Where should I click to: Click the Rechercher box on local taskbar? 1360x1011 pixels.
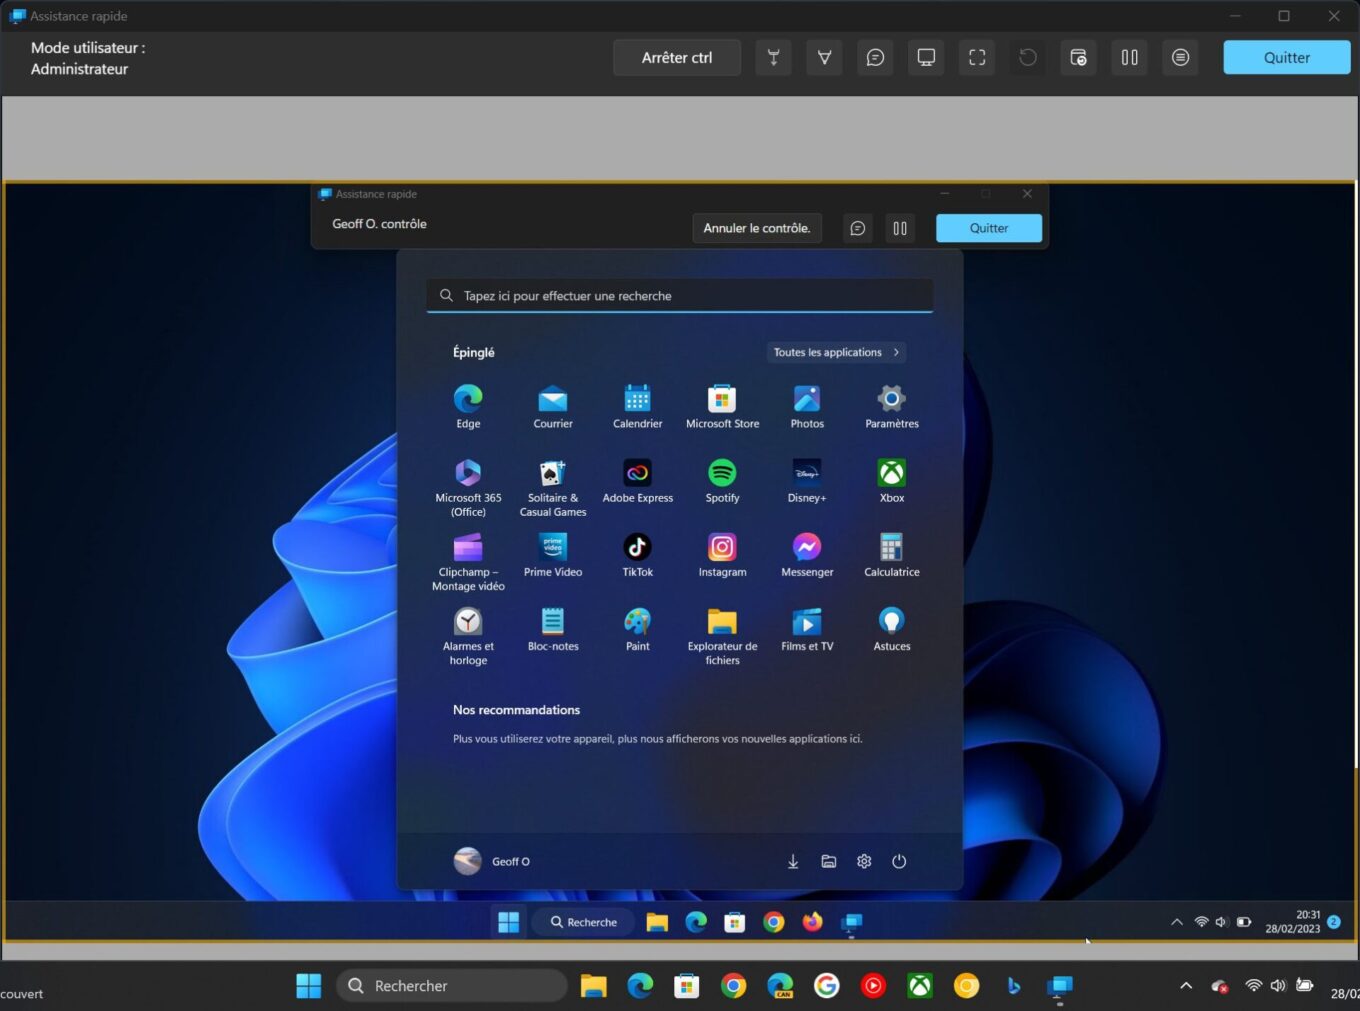tap(452, 986)
